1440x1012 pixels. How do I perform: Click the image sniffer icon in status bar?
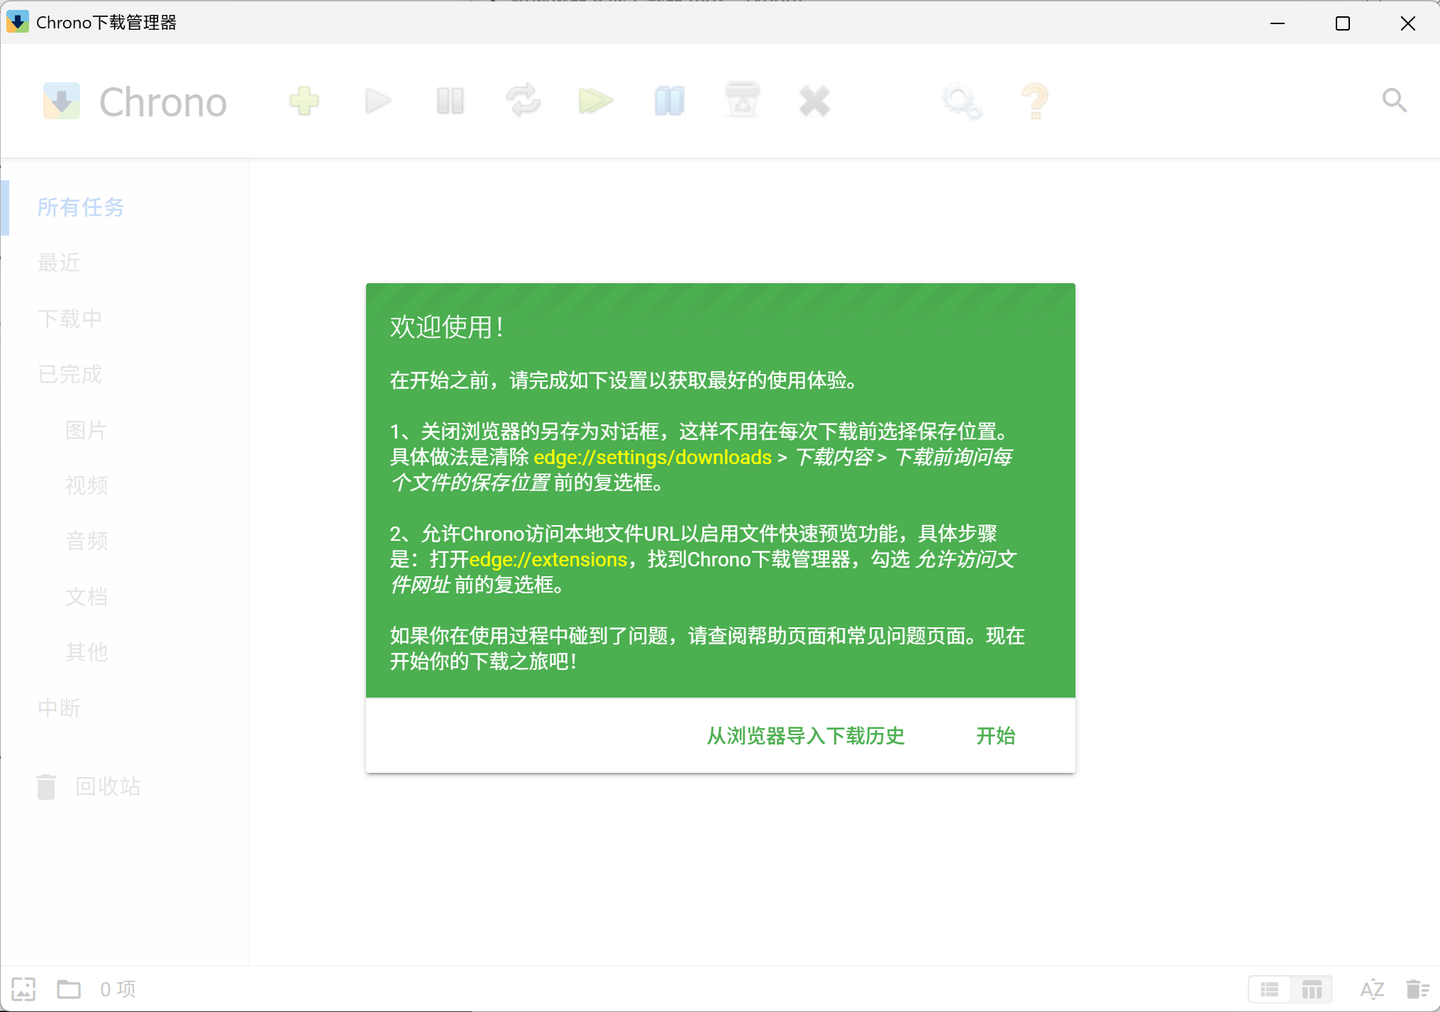[x=24, y=989]
